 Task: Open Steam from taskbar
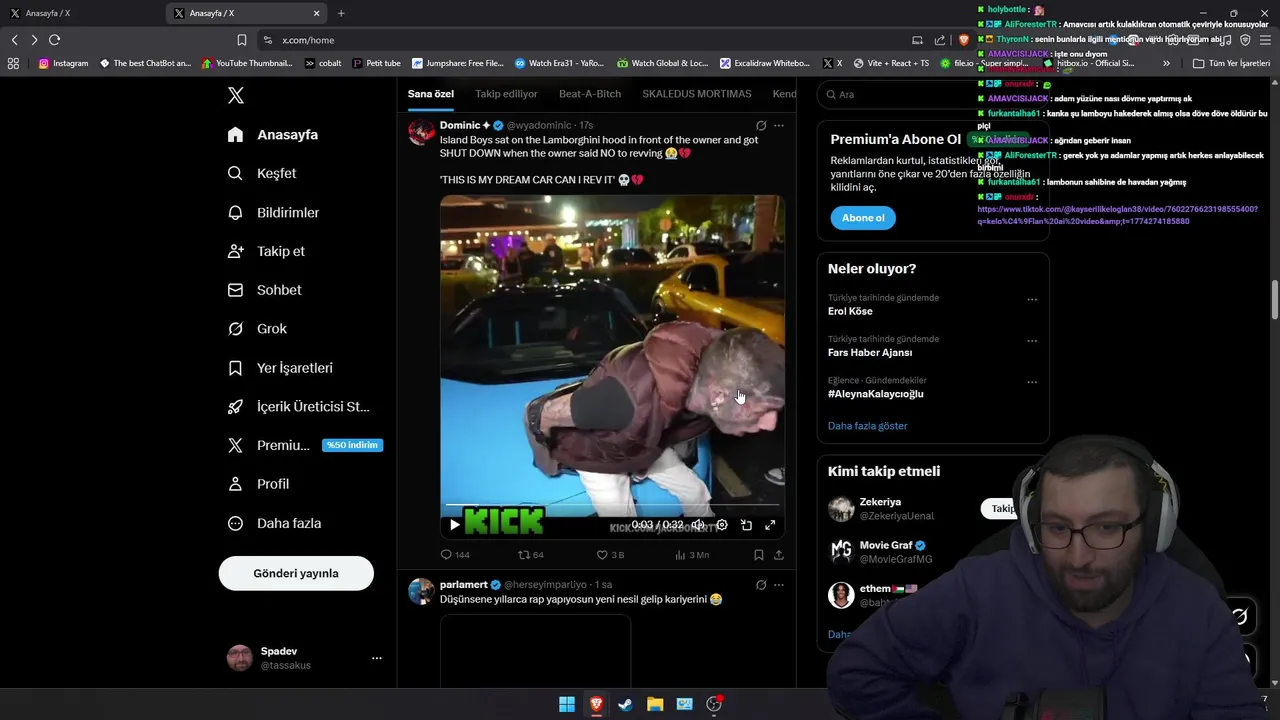point(625,704)
